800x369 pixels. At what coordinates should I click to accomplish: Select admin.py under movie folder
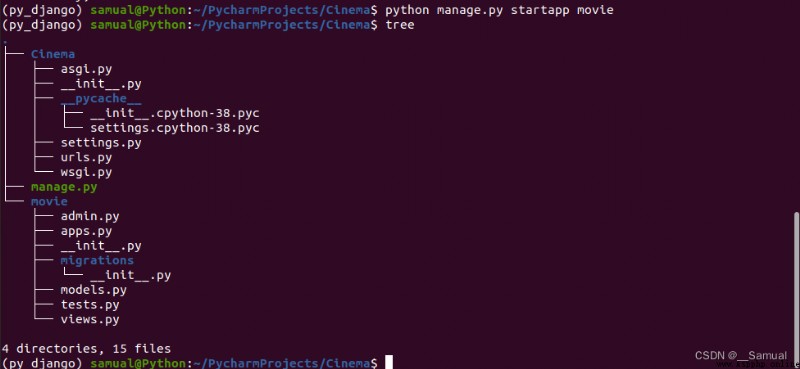coord(90,216)
